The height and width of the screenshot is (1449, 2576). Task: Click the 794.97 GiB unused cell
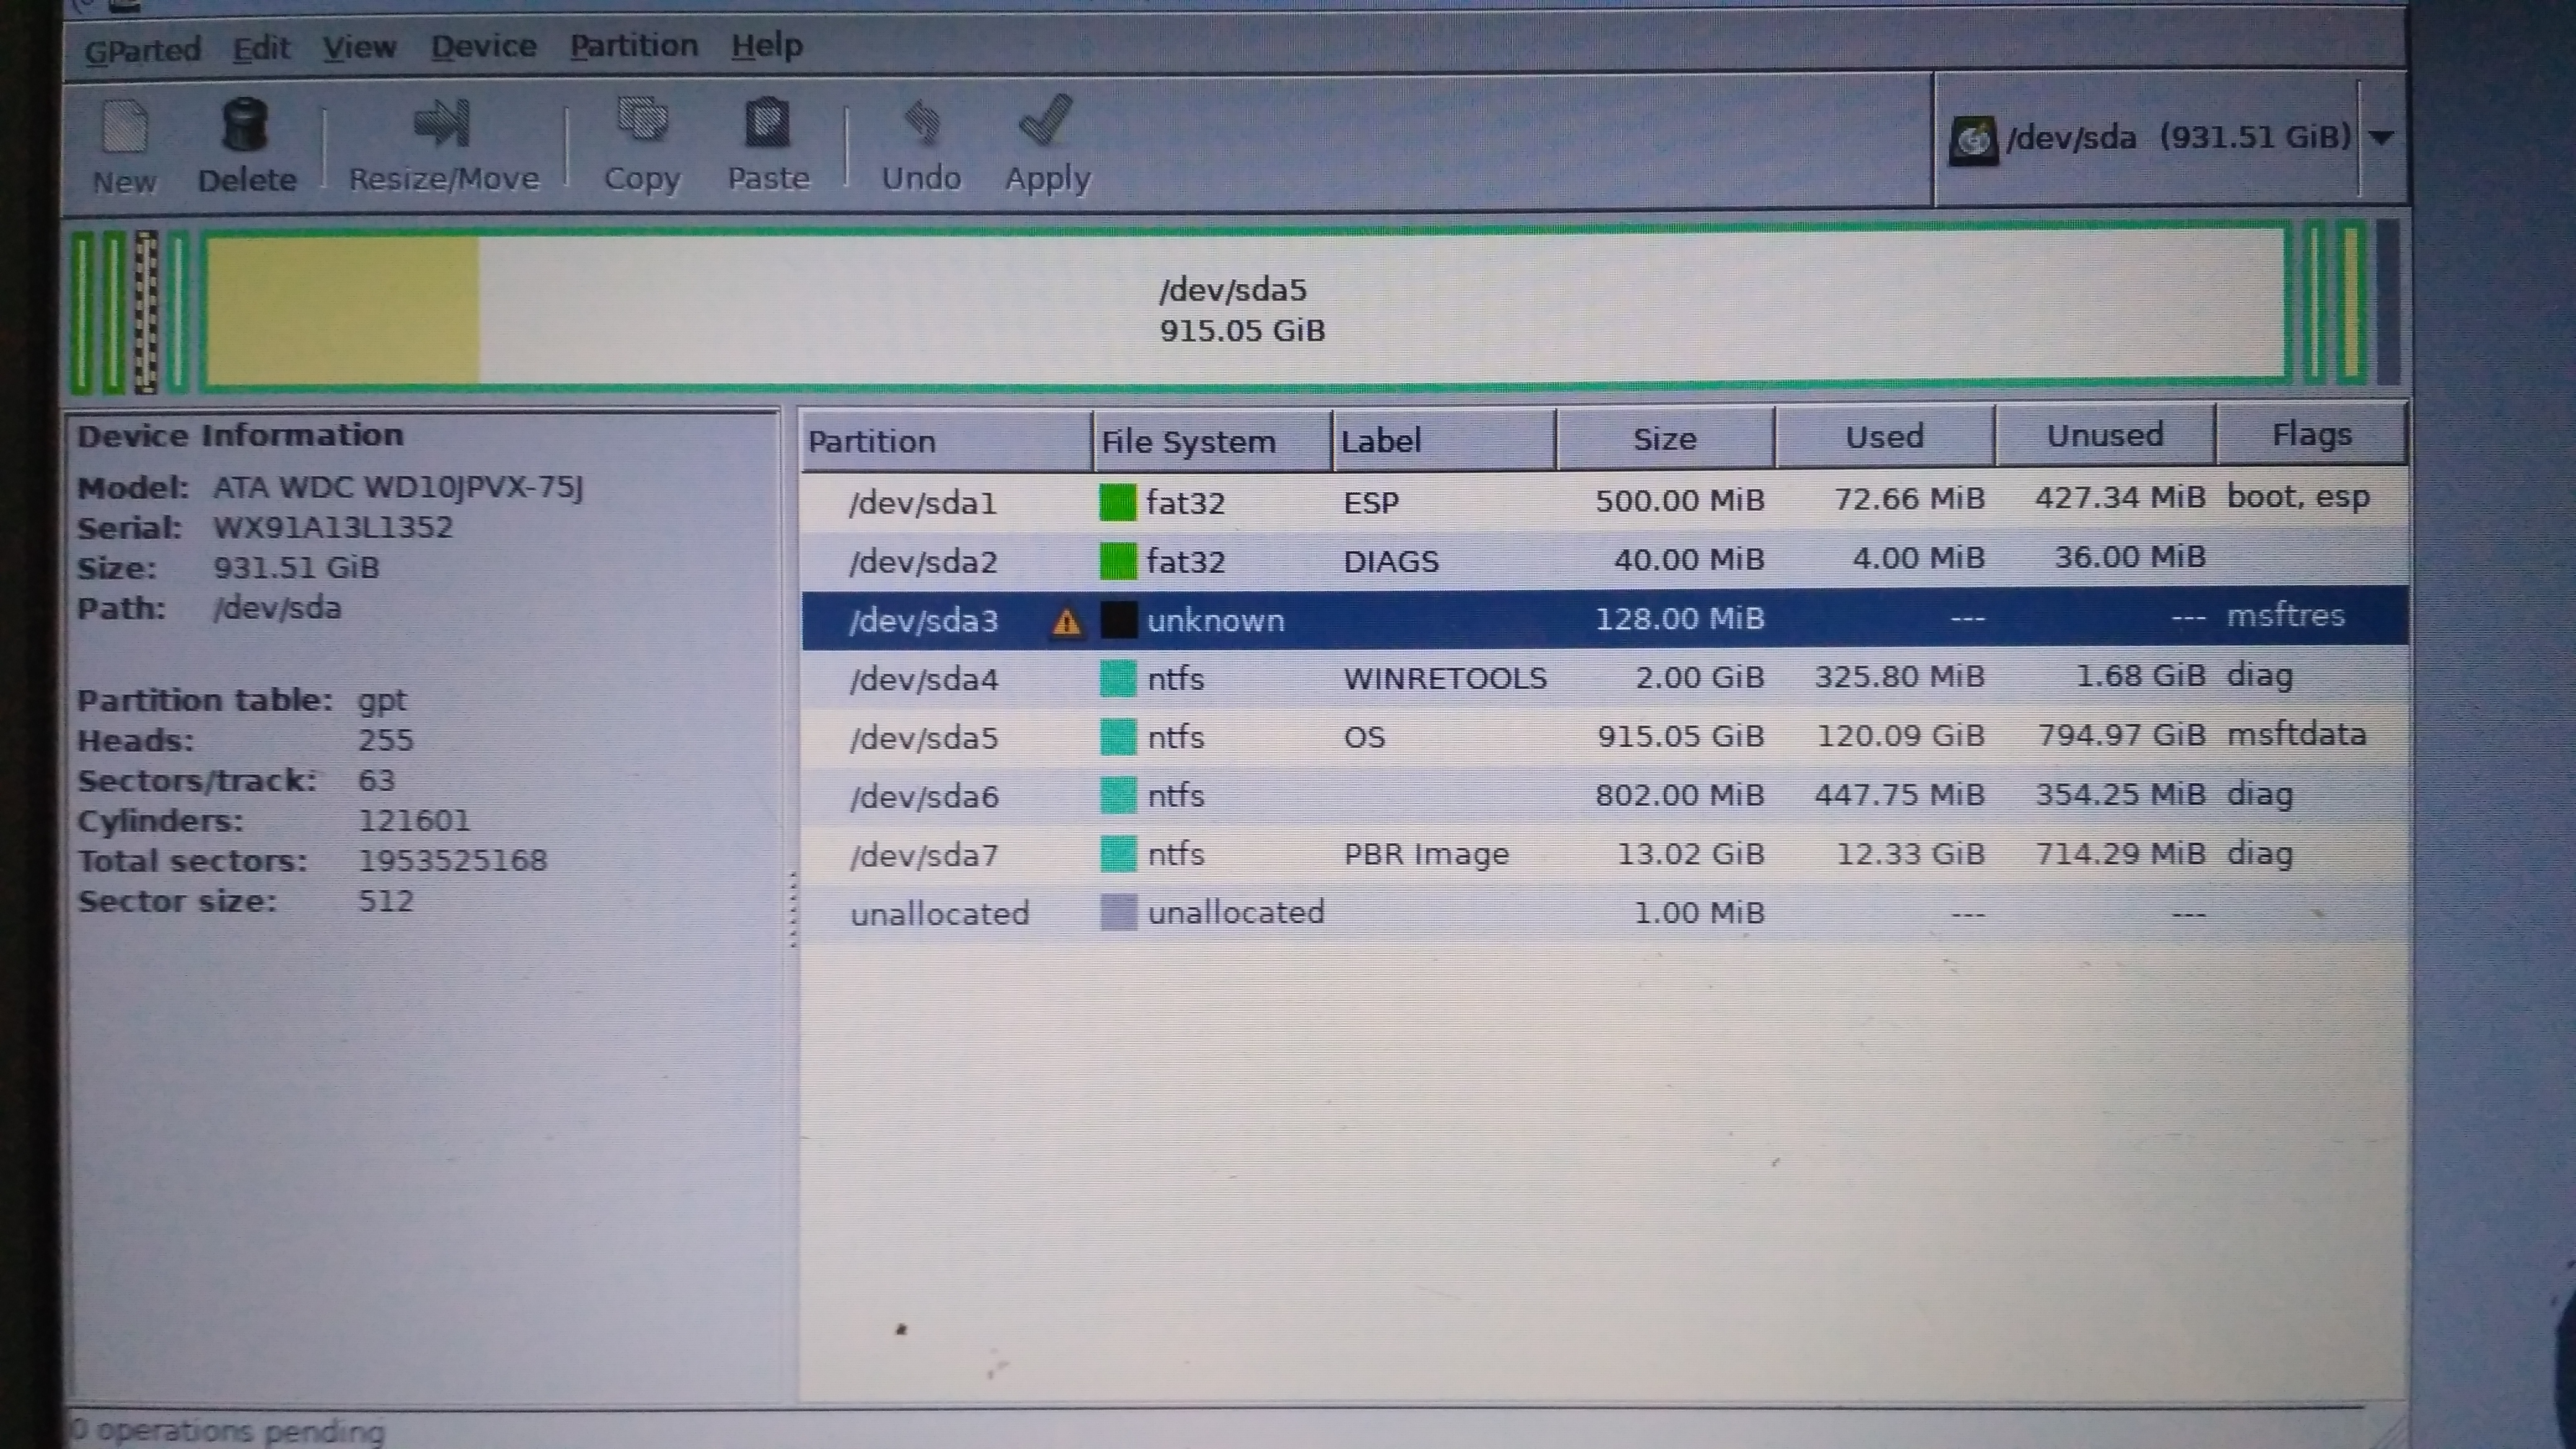pyautogui.click(x=2121, y=735)
